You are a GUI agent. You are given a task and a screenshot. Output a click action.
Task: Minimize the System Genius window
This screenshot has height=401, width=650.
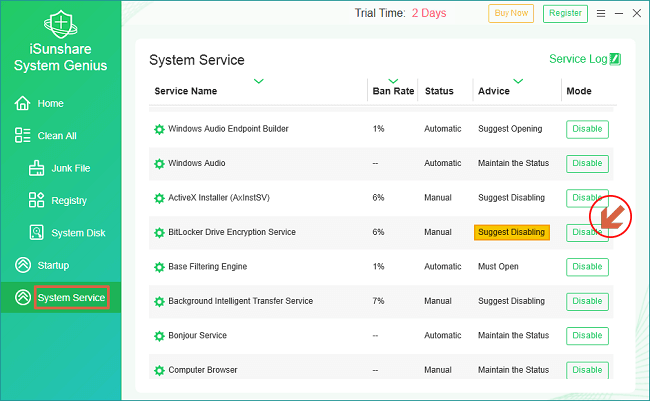[x=619, y=14]
